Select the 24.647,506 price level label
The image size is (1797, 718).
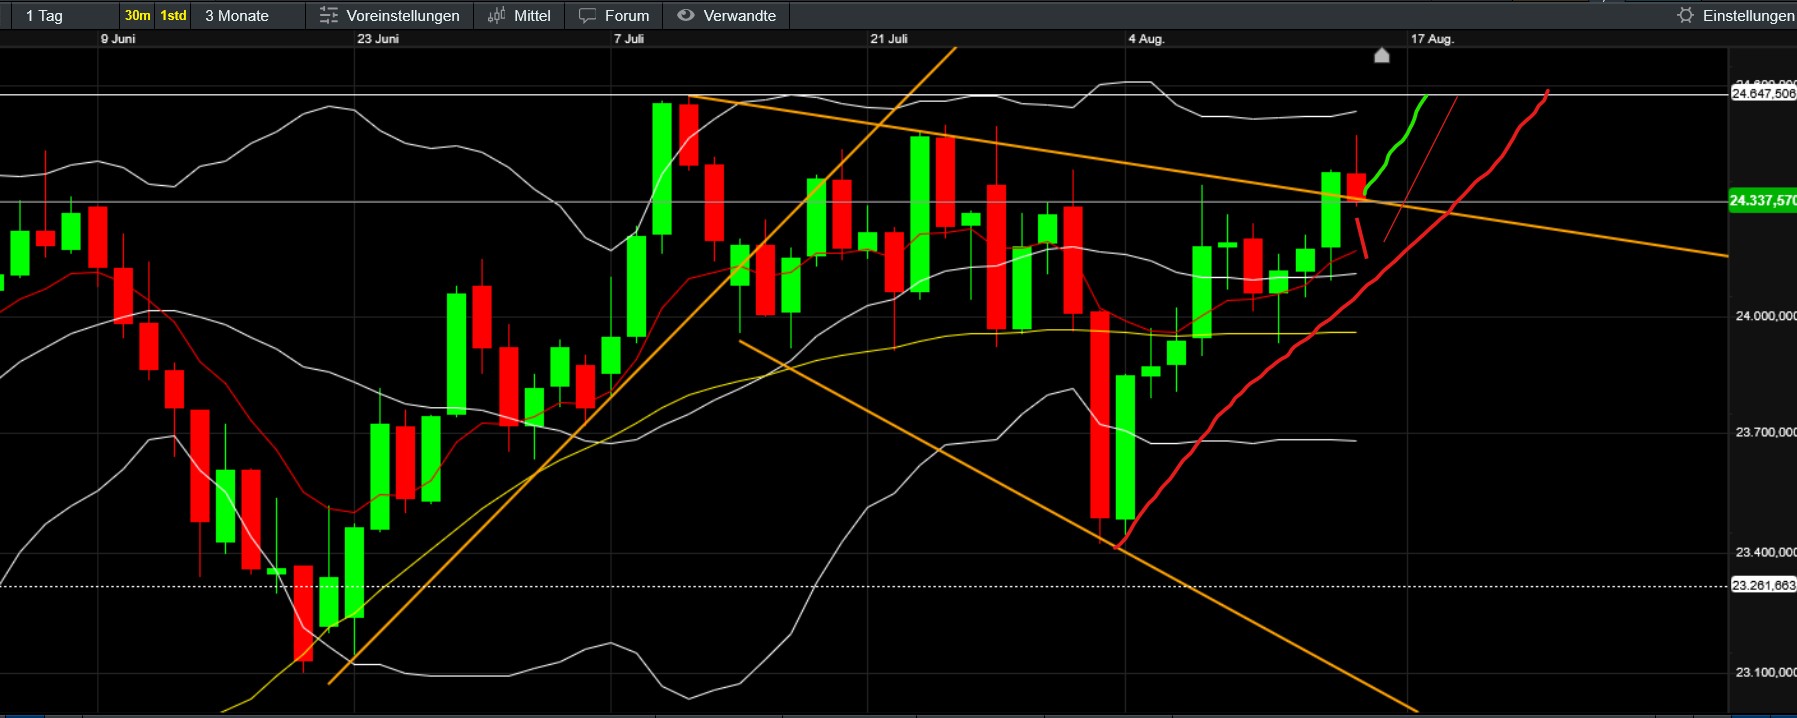pyautogui.click(x=1764, y=93)
